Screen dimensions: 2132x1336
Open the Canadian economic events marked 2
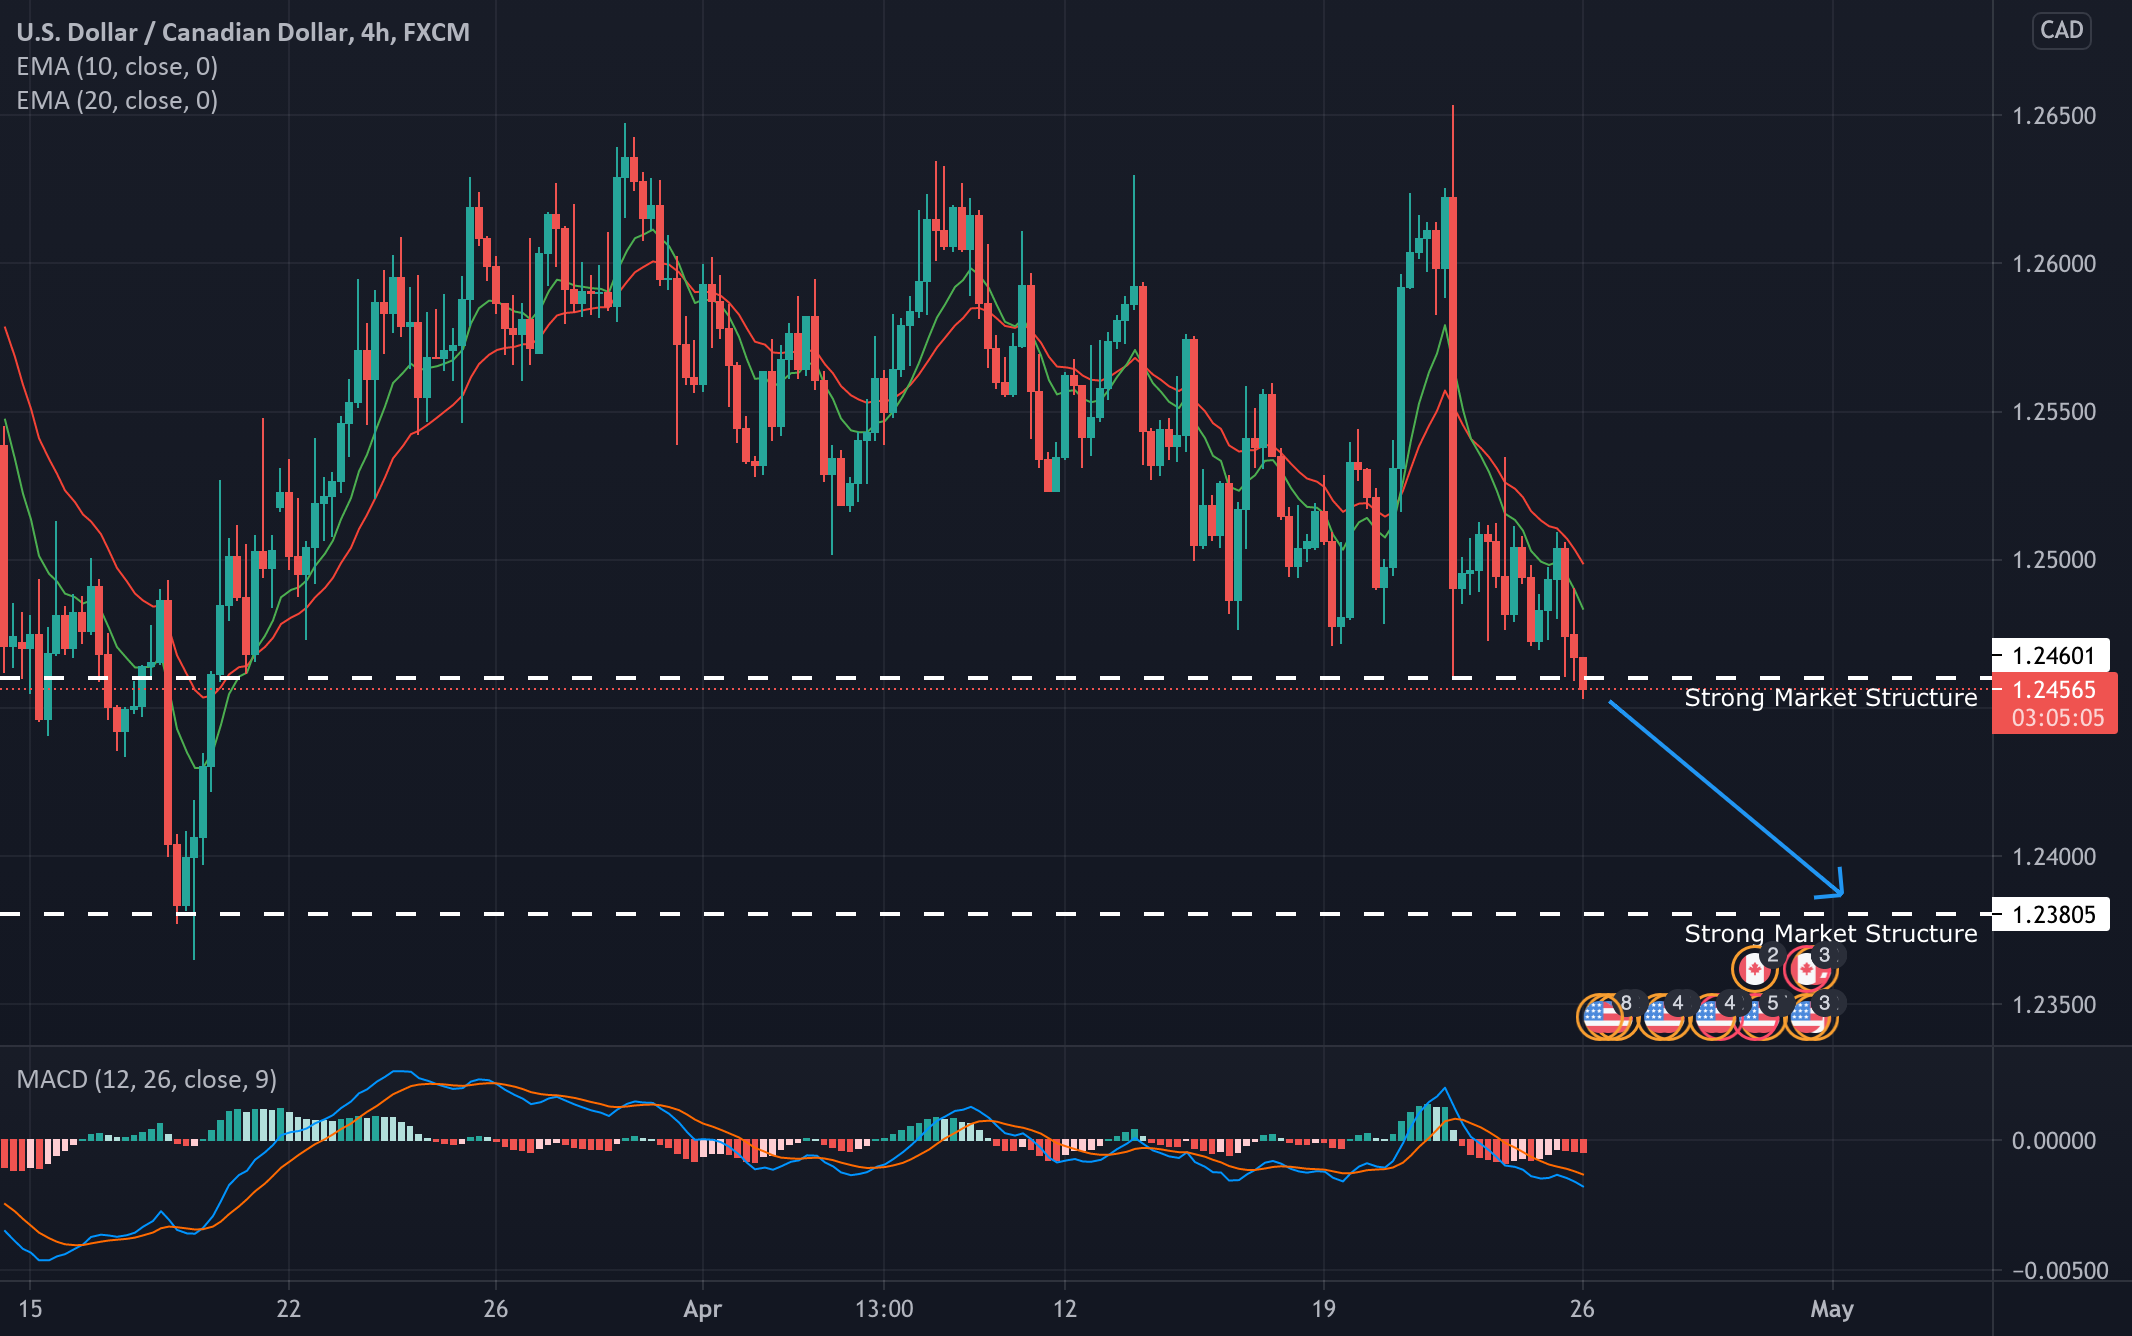1755,968
